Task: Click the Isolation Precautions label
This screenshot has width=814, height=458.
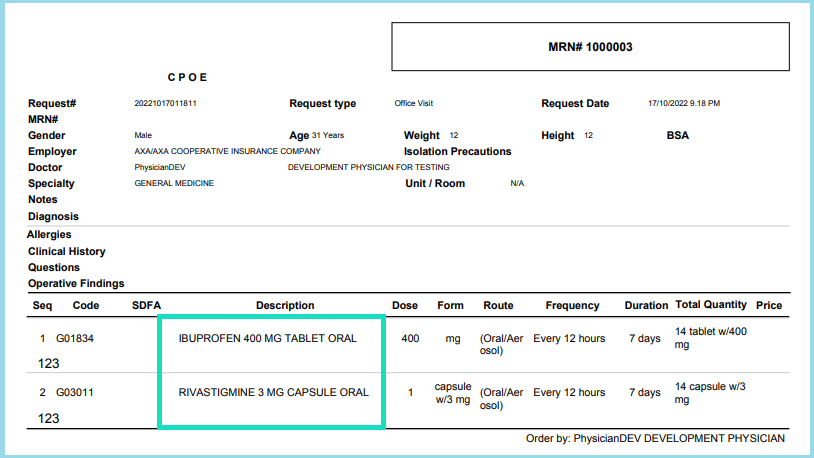Action: pyautogui.click(x=457, y=152)
